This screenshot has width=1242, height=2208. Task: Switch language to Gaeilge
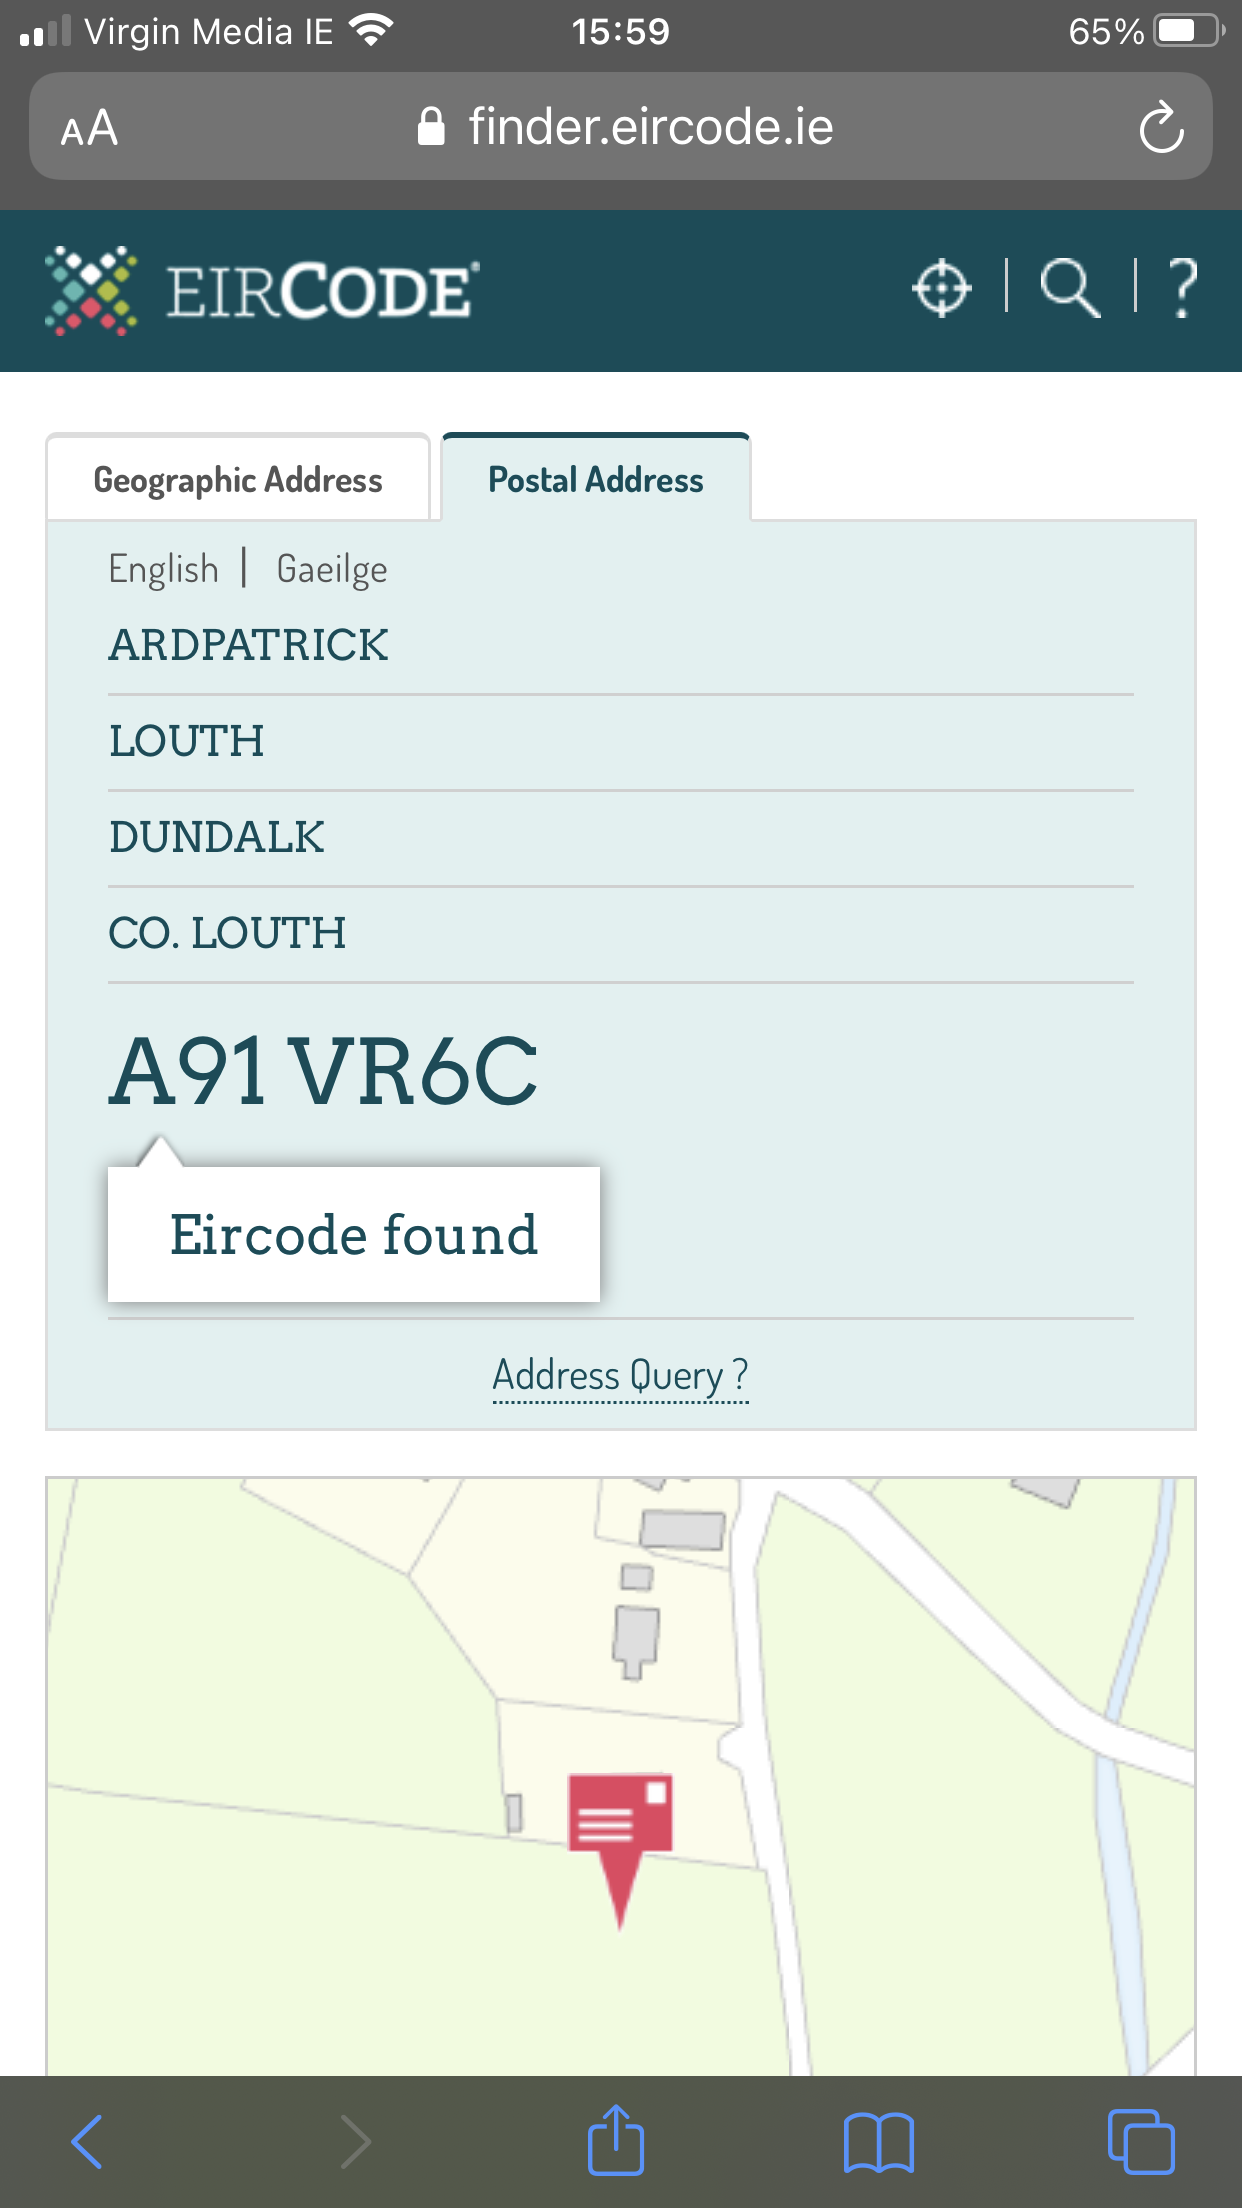click(x=332, y=569)
